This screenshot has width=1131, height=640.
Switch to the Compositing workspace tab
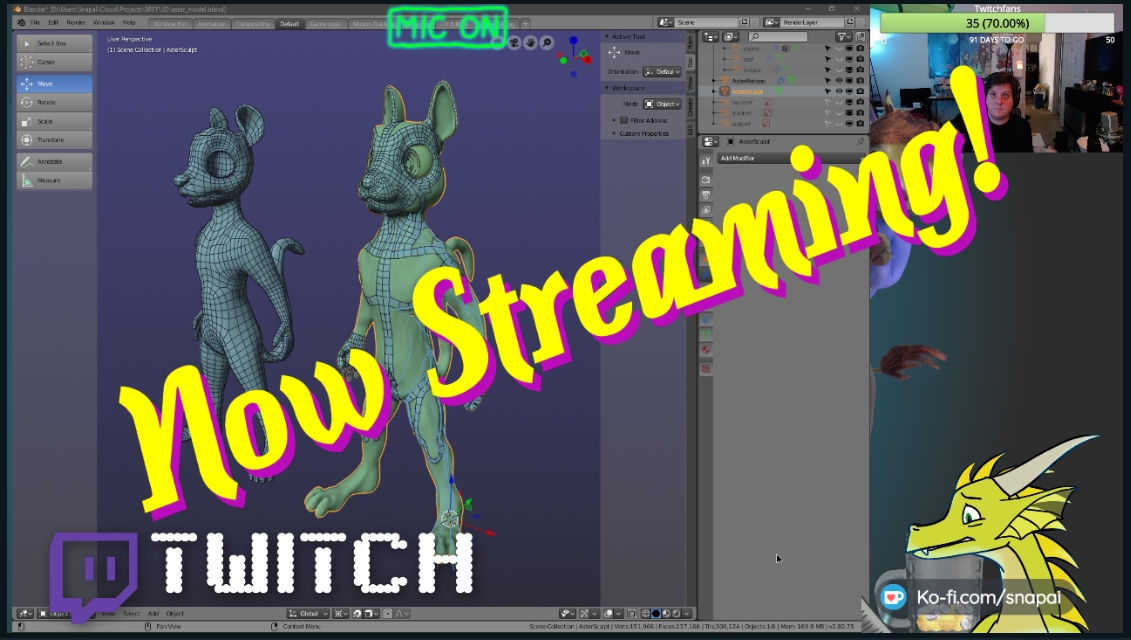tap(252, 24)
